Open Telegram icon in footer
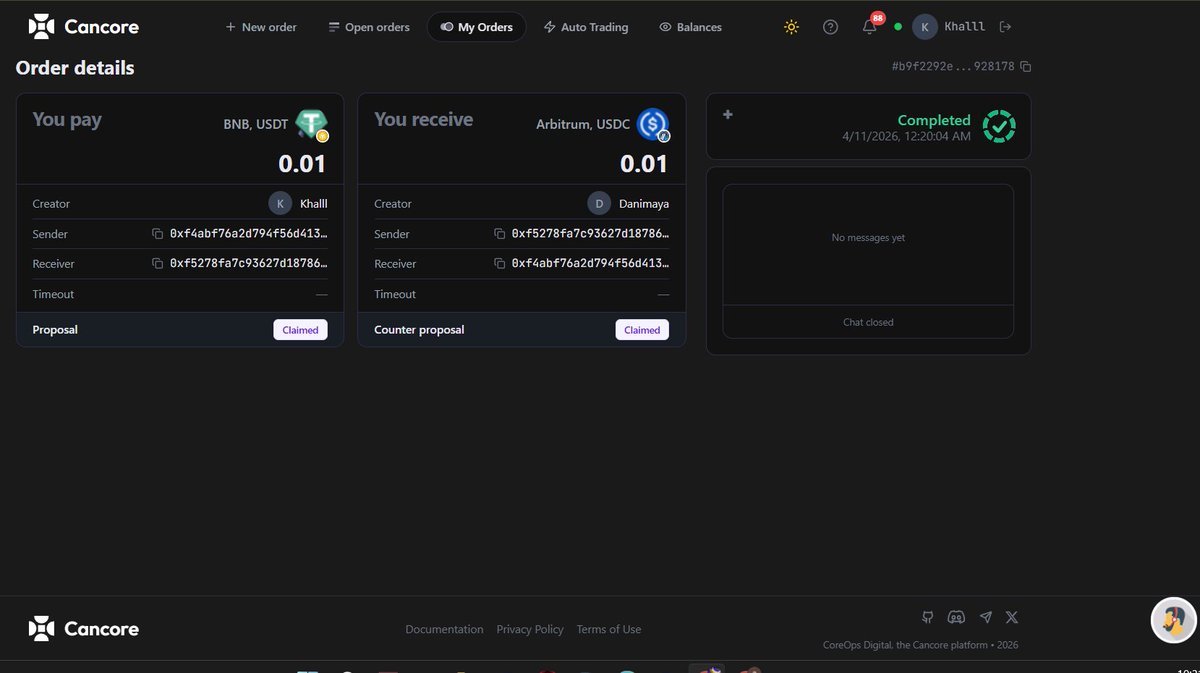The width and height of the screenshot is (1200, 673). (x=986, y=618)
